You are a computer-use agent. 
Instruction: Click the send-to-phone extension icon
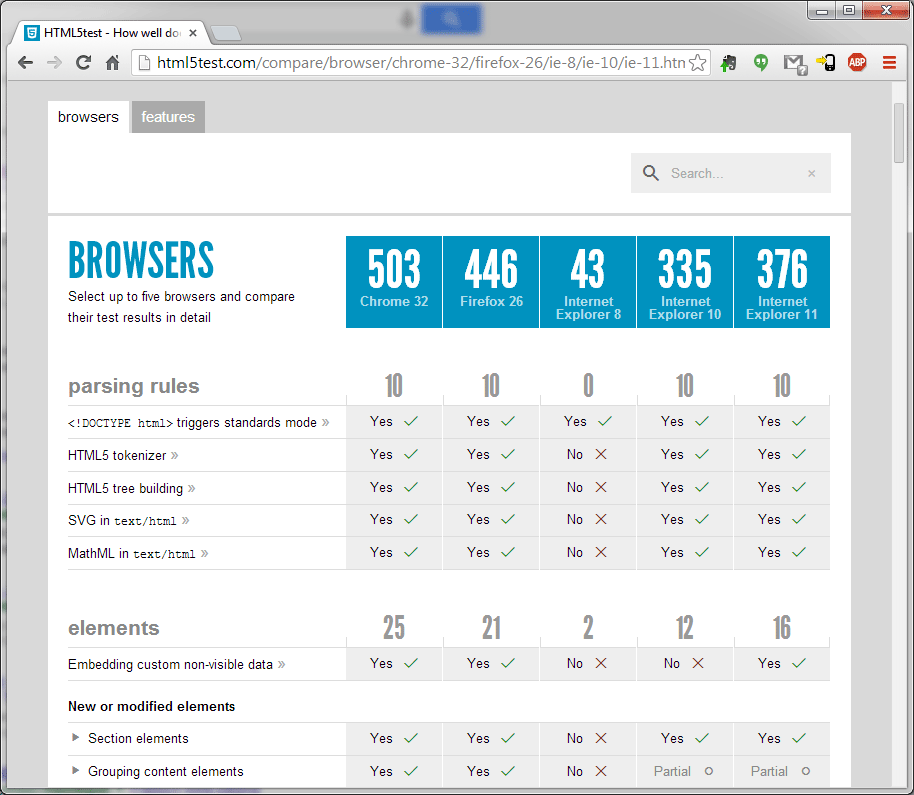click(825, 62)
